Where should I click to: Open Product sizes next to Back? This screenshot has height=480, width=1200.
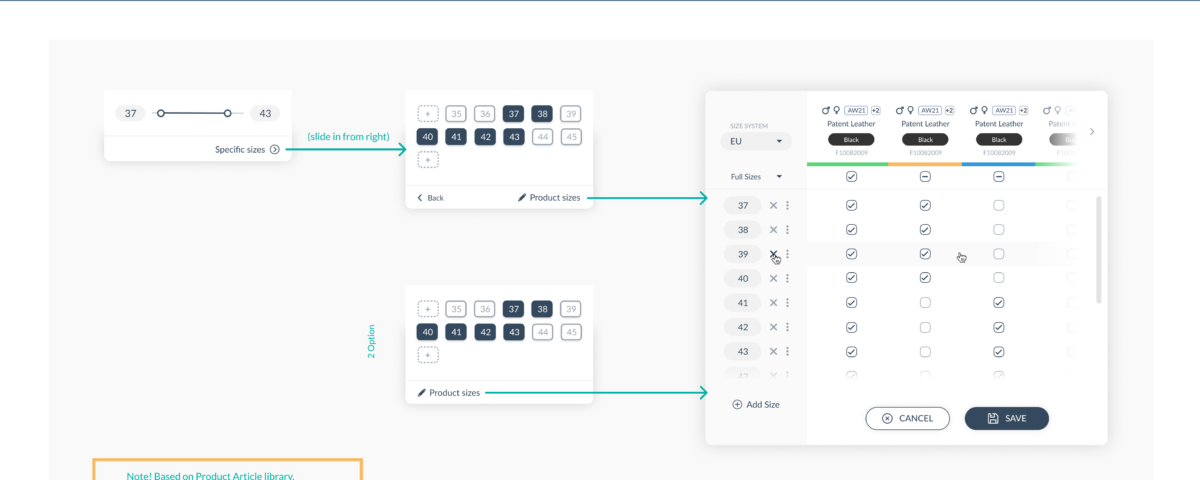click(549, 198)
